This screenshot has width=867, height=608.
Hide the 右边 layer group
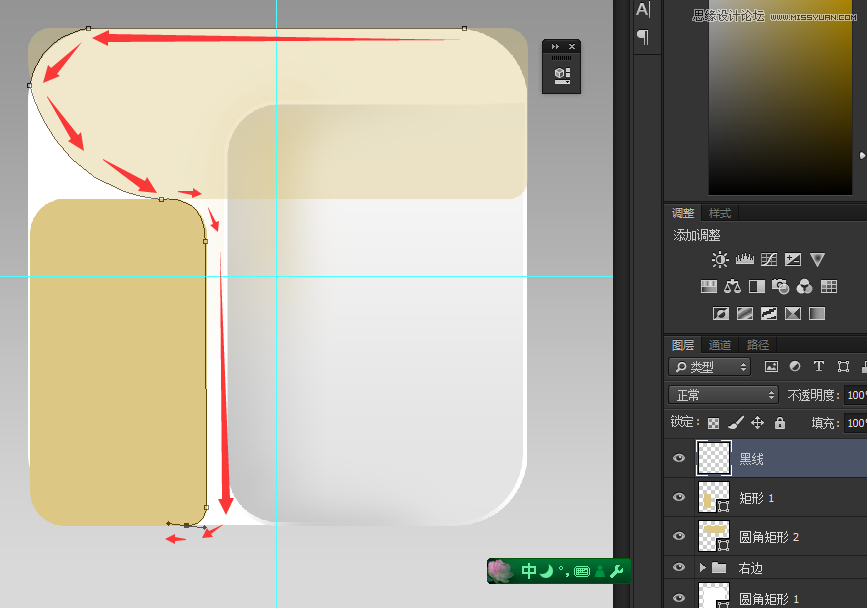679,567
